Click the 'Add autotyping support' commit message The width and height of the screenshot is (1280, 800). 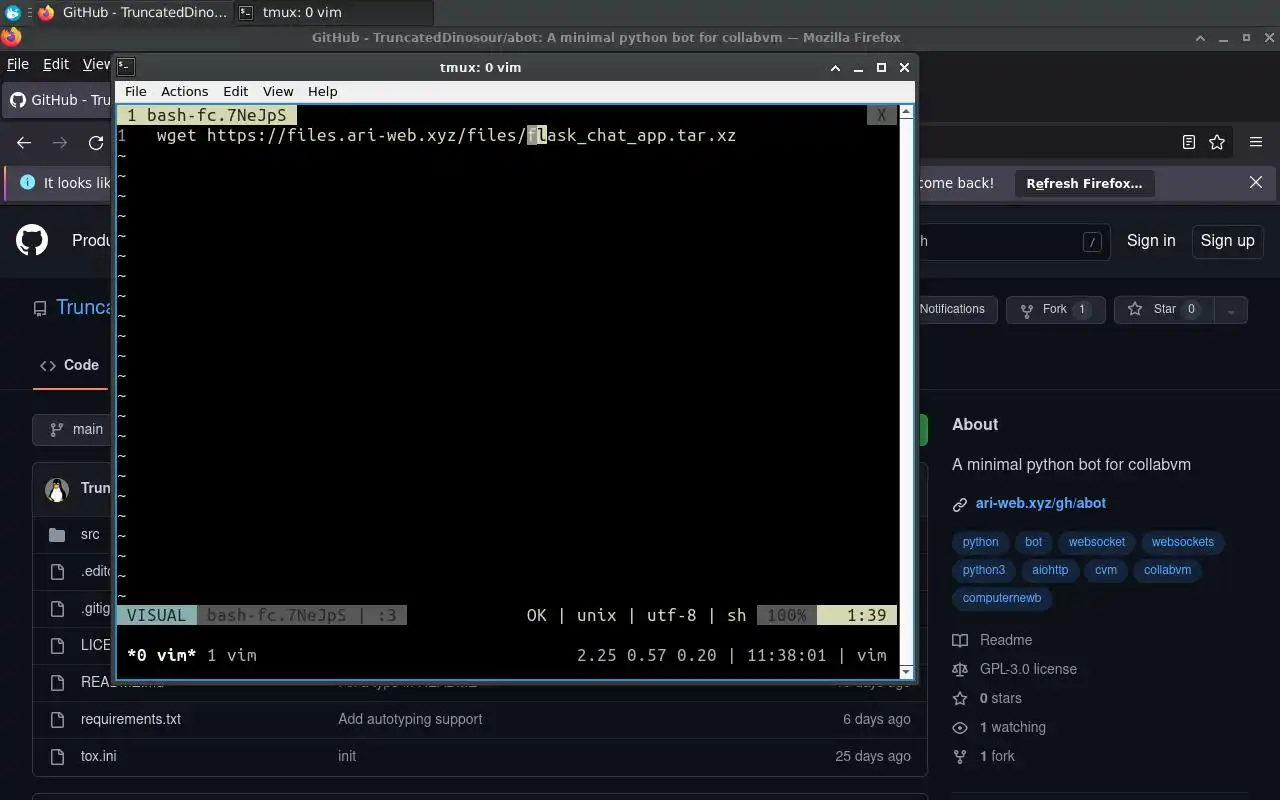click(410, 719)
